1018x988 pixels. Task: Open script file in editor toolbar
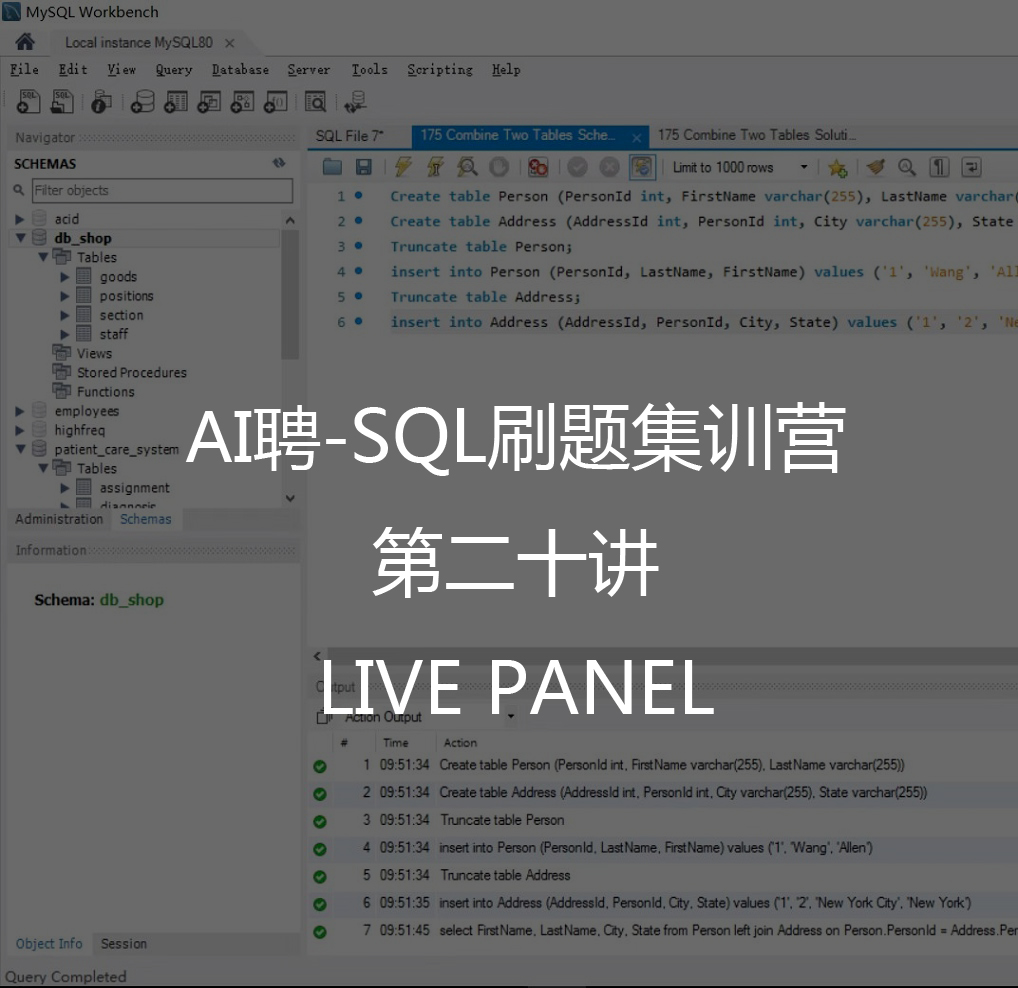(x=332, y=167)
